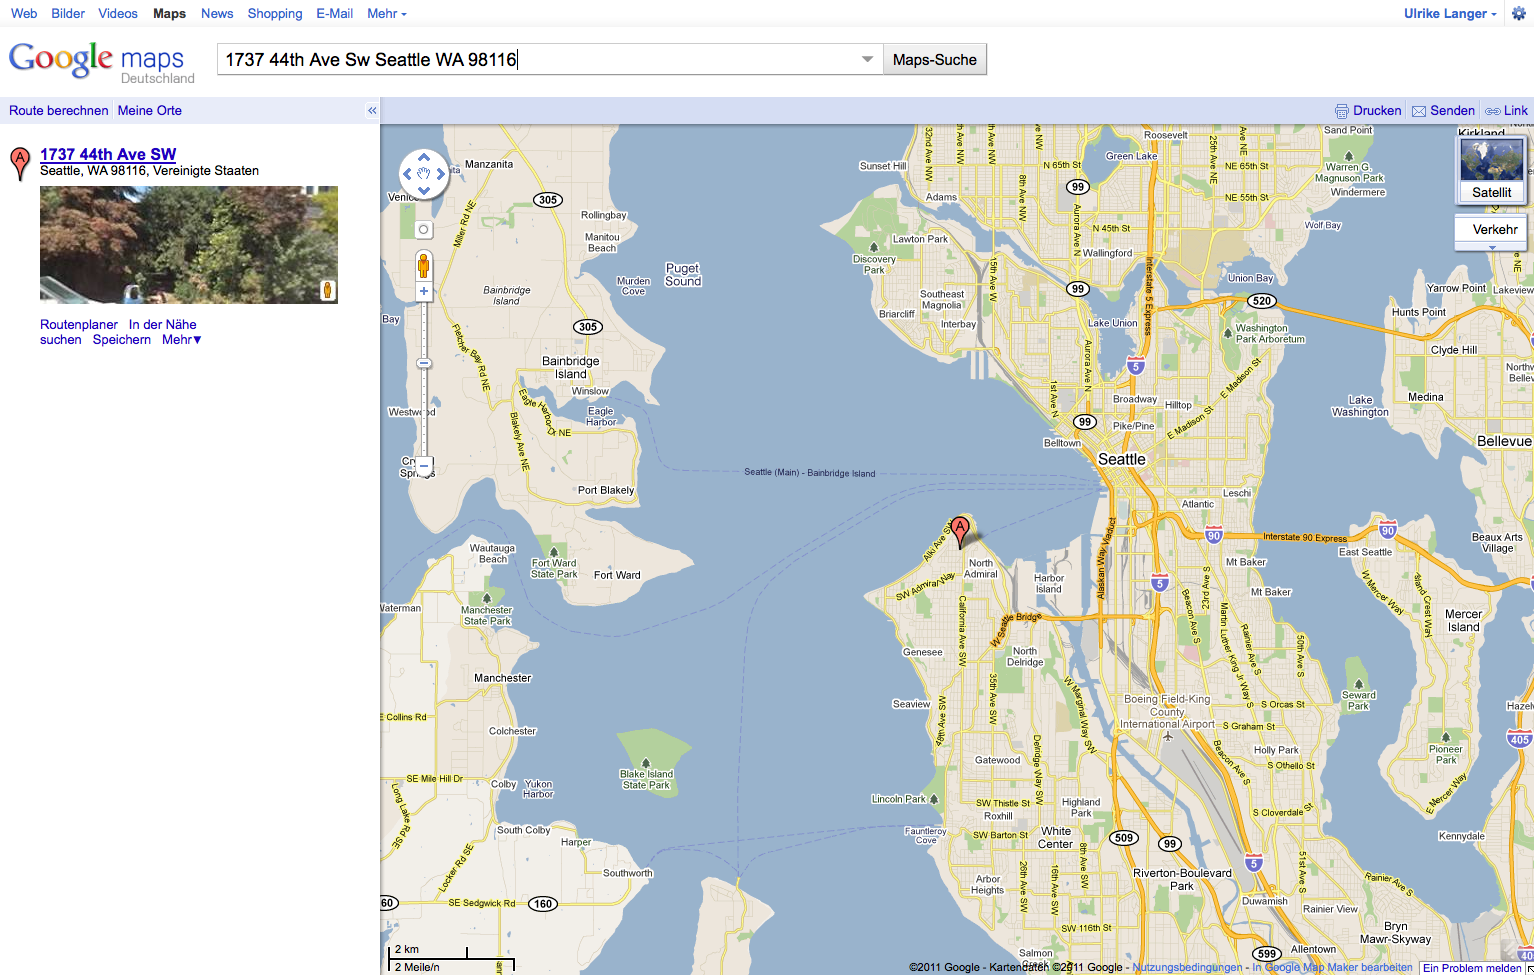The height and width of the screenshot is (975, 1534).
Task: Collapse the left panel with double chevron
Action: (372, 111)
